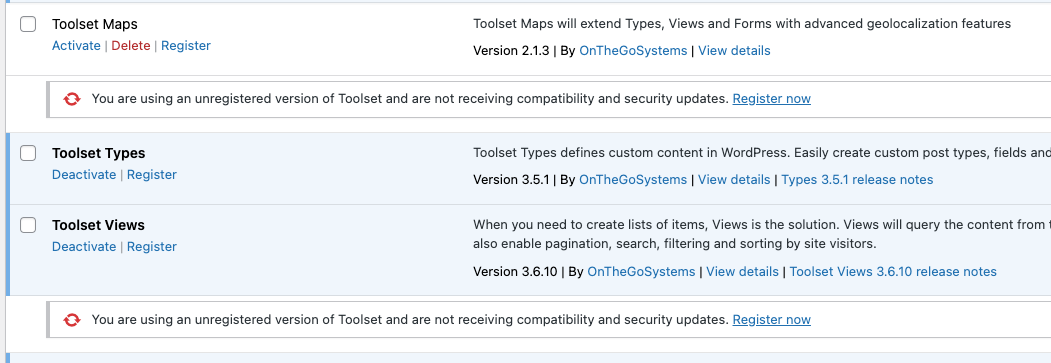Click Register under Toolset Views
Image resolution: width=1051 pixels, height=363 pixels.
(152, 246)
